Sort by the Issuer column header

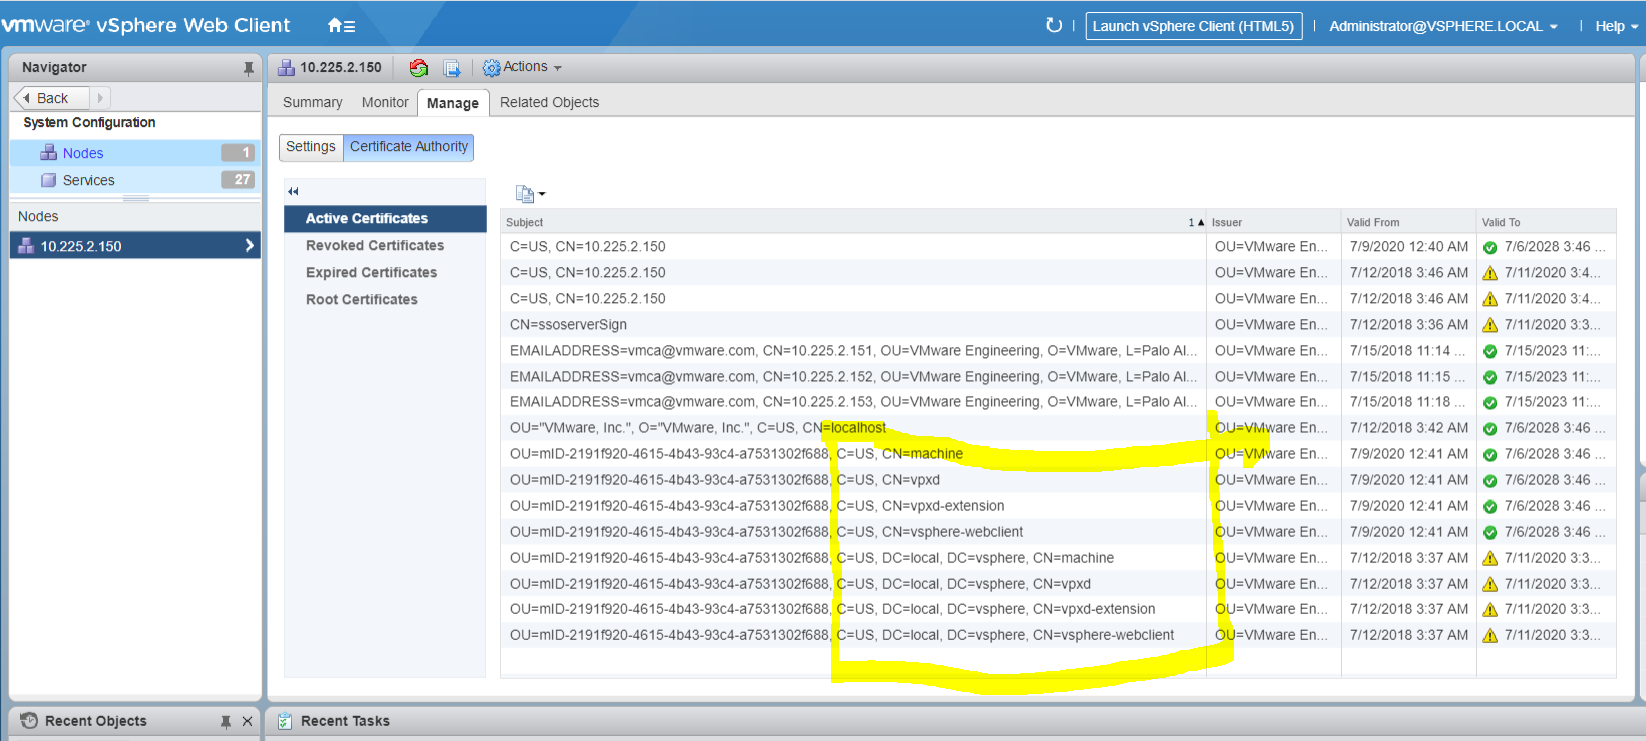[x=1273, y=222]
